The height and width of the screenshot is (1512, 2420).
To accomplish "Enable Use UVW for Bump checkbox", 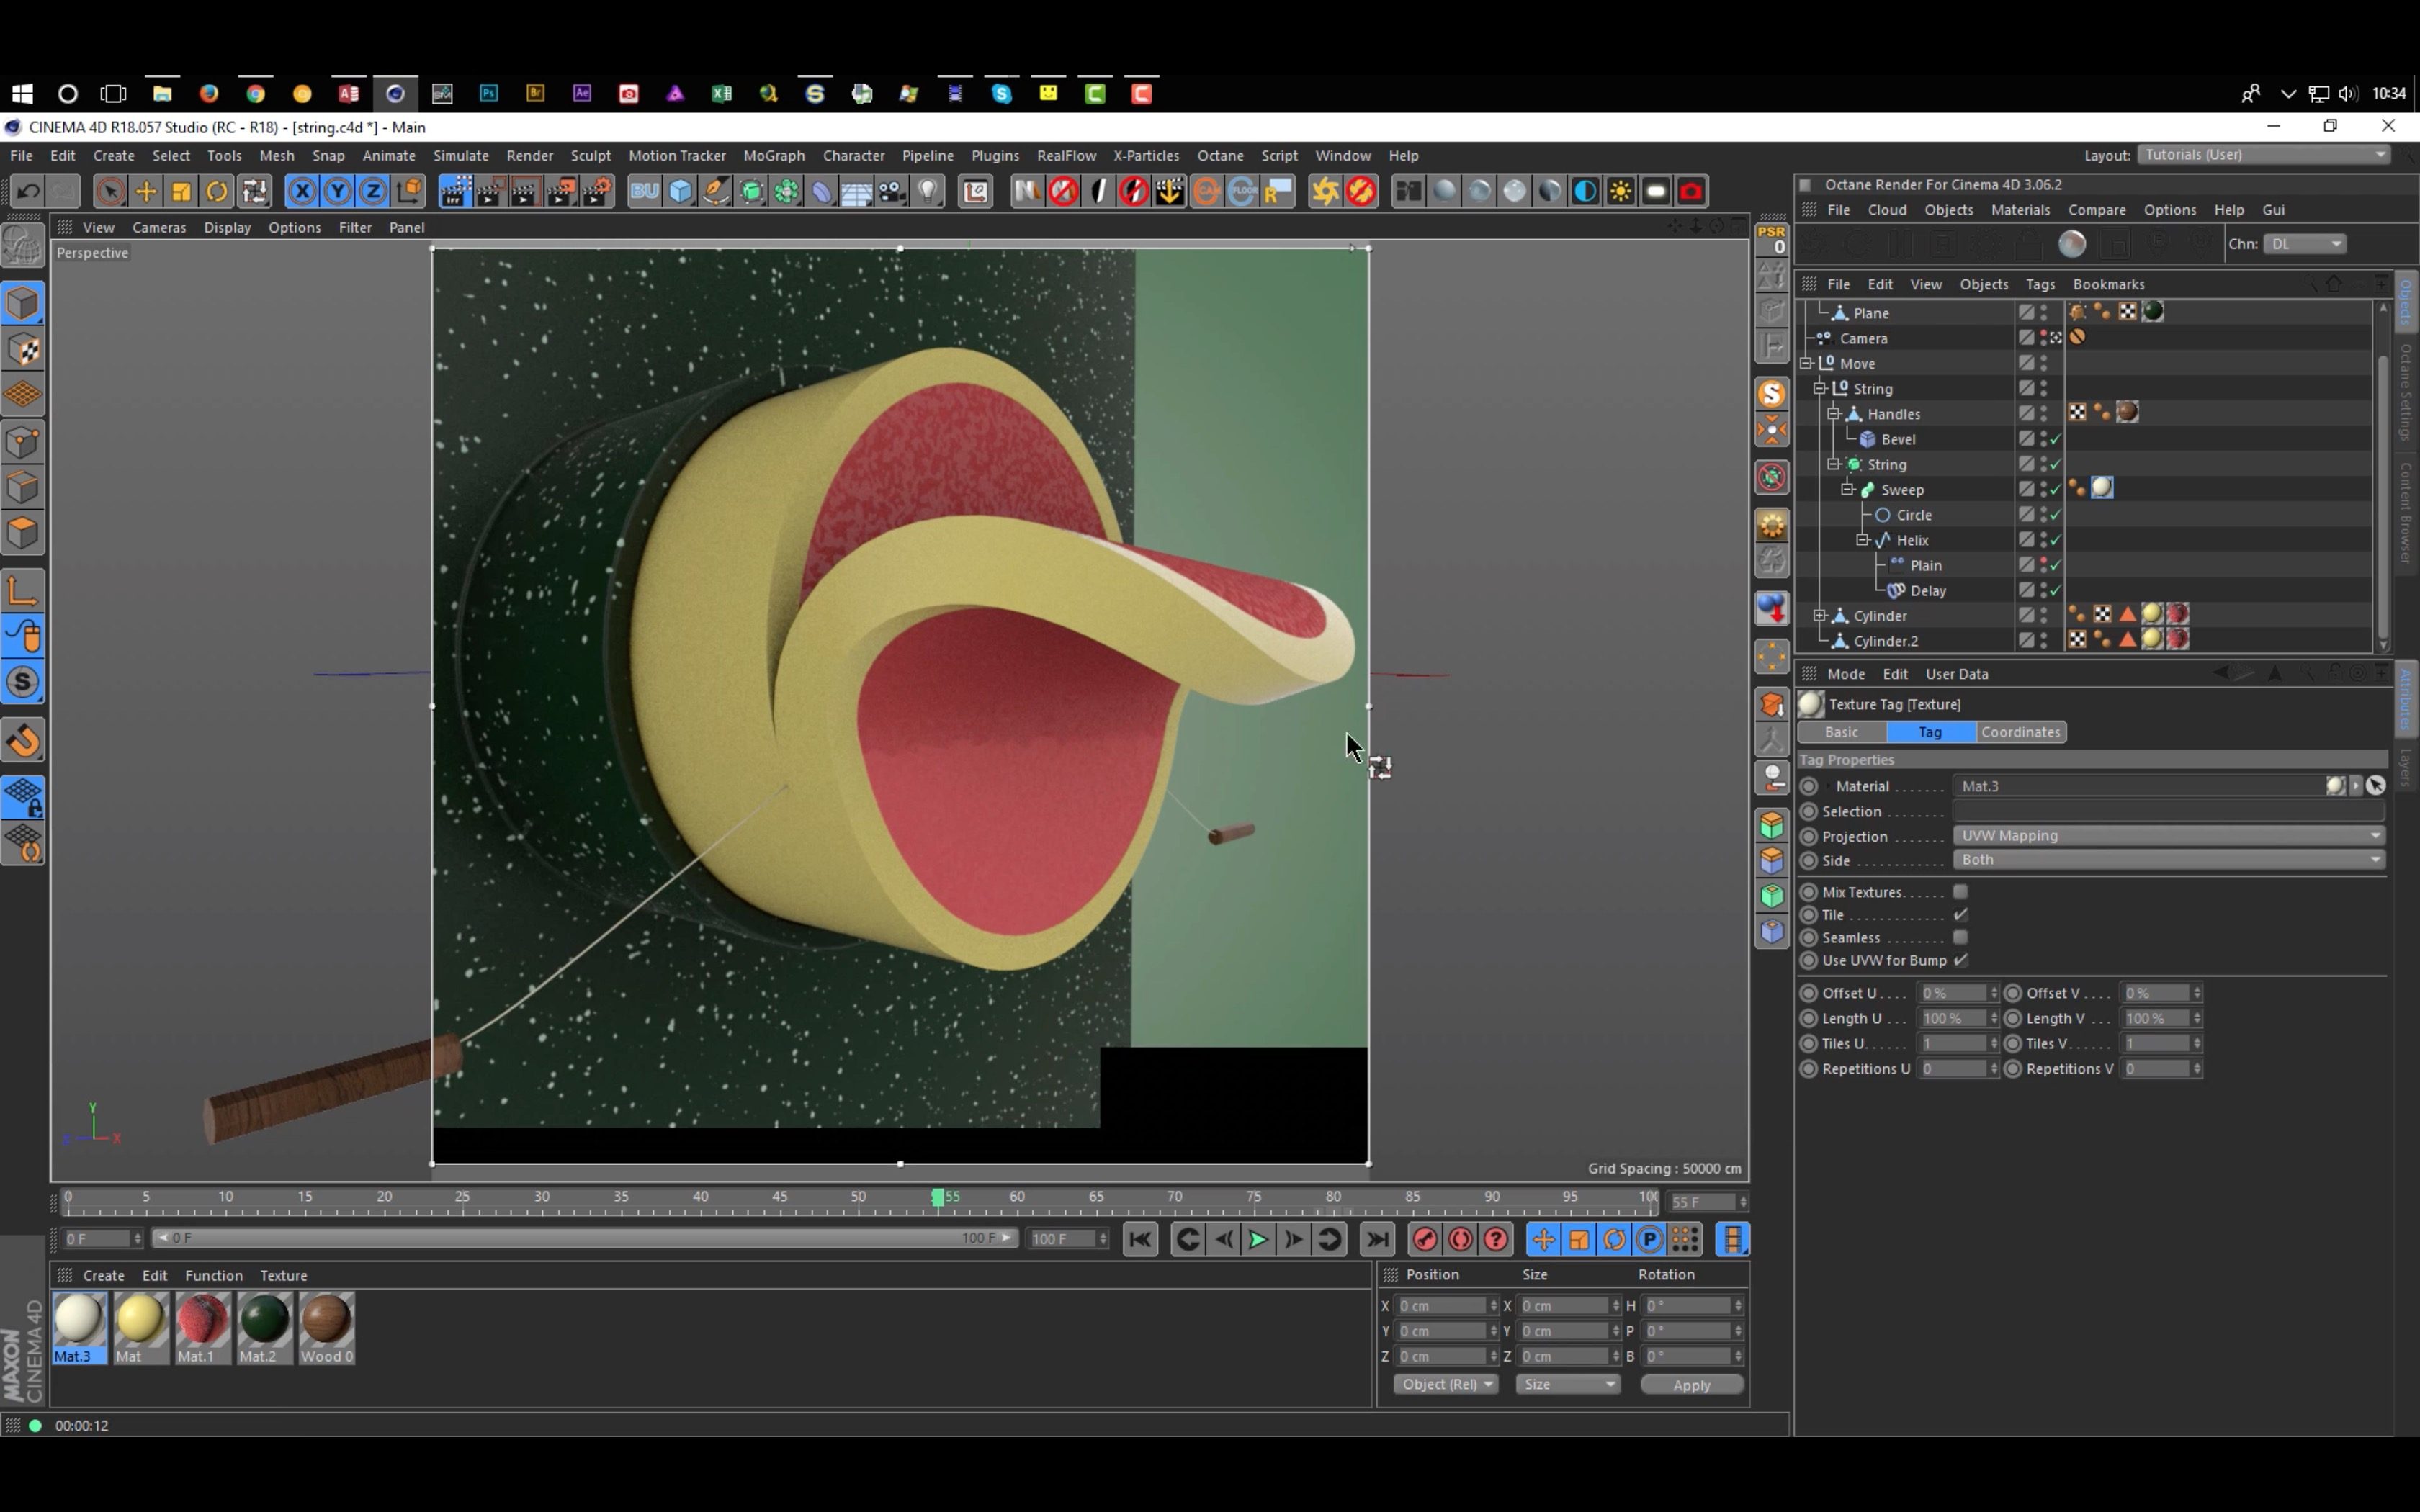I will pyautogui.click(x=1962, y=960).
